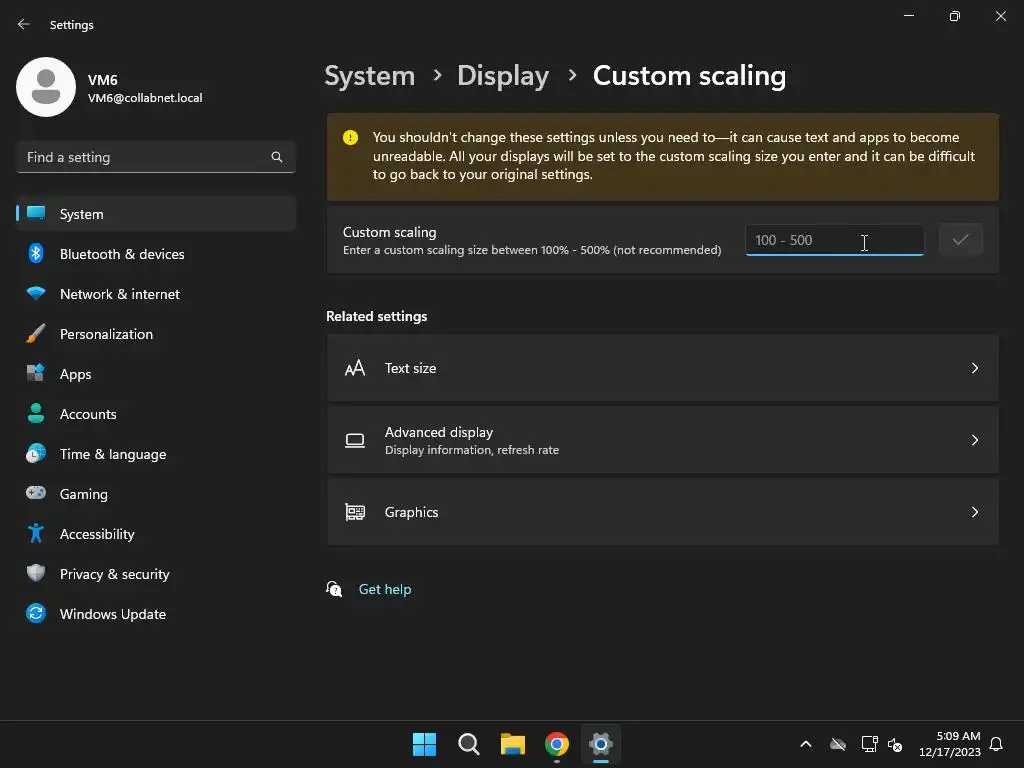Focus the 100 - 500 custom scaling field
1024x768 pixels.
pyautogui.click(x=835, y=240)
